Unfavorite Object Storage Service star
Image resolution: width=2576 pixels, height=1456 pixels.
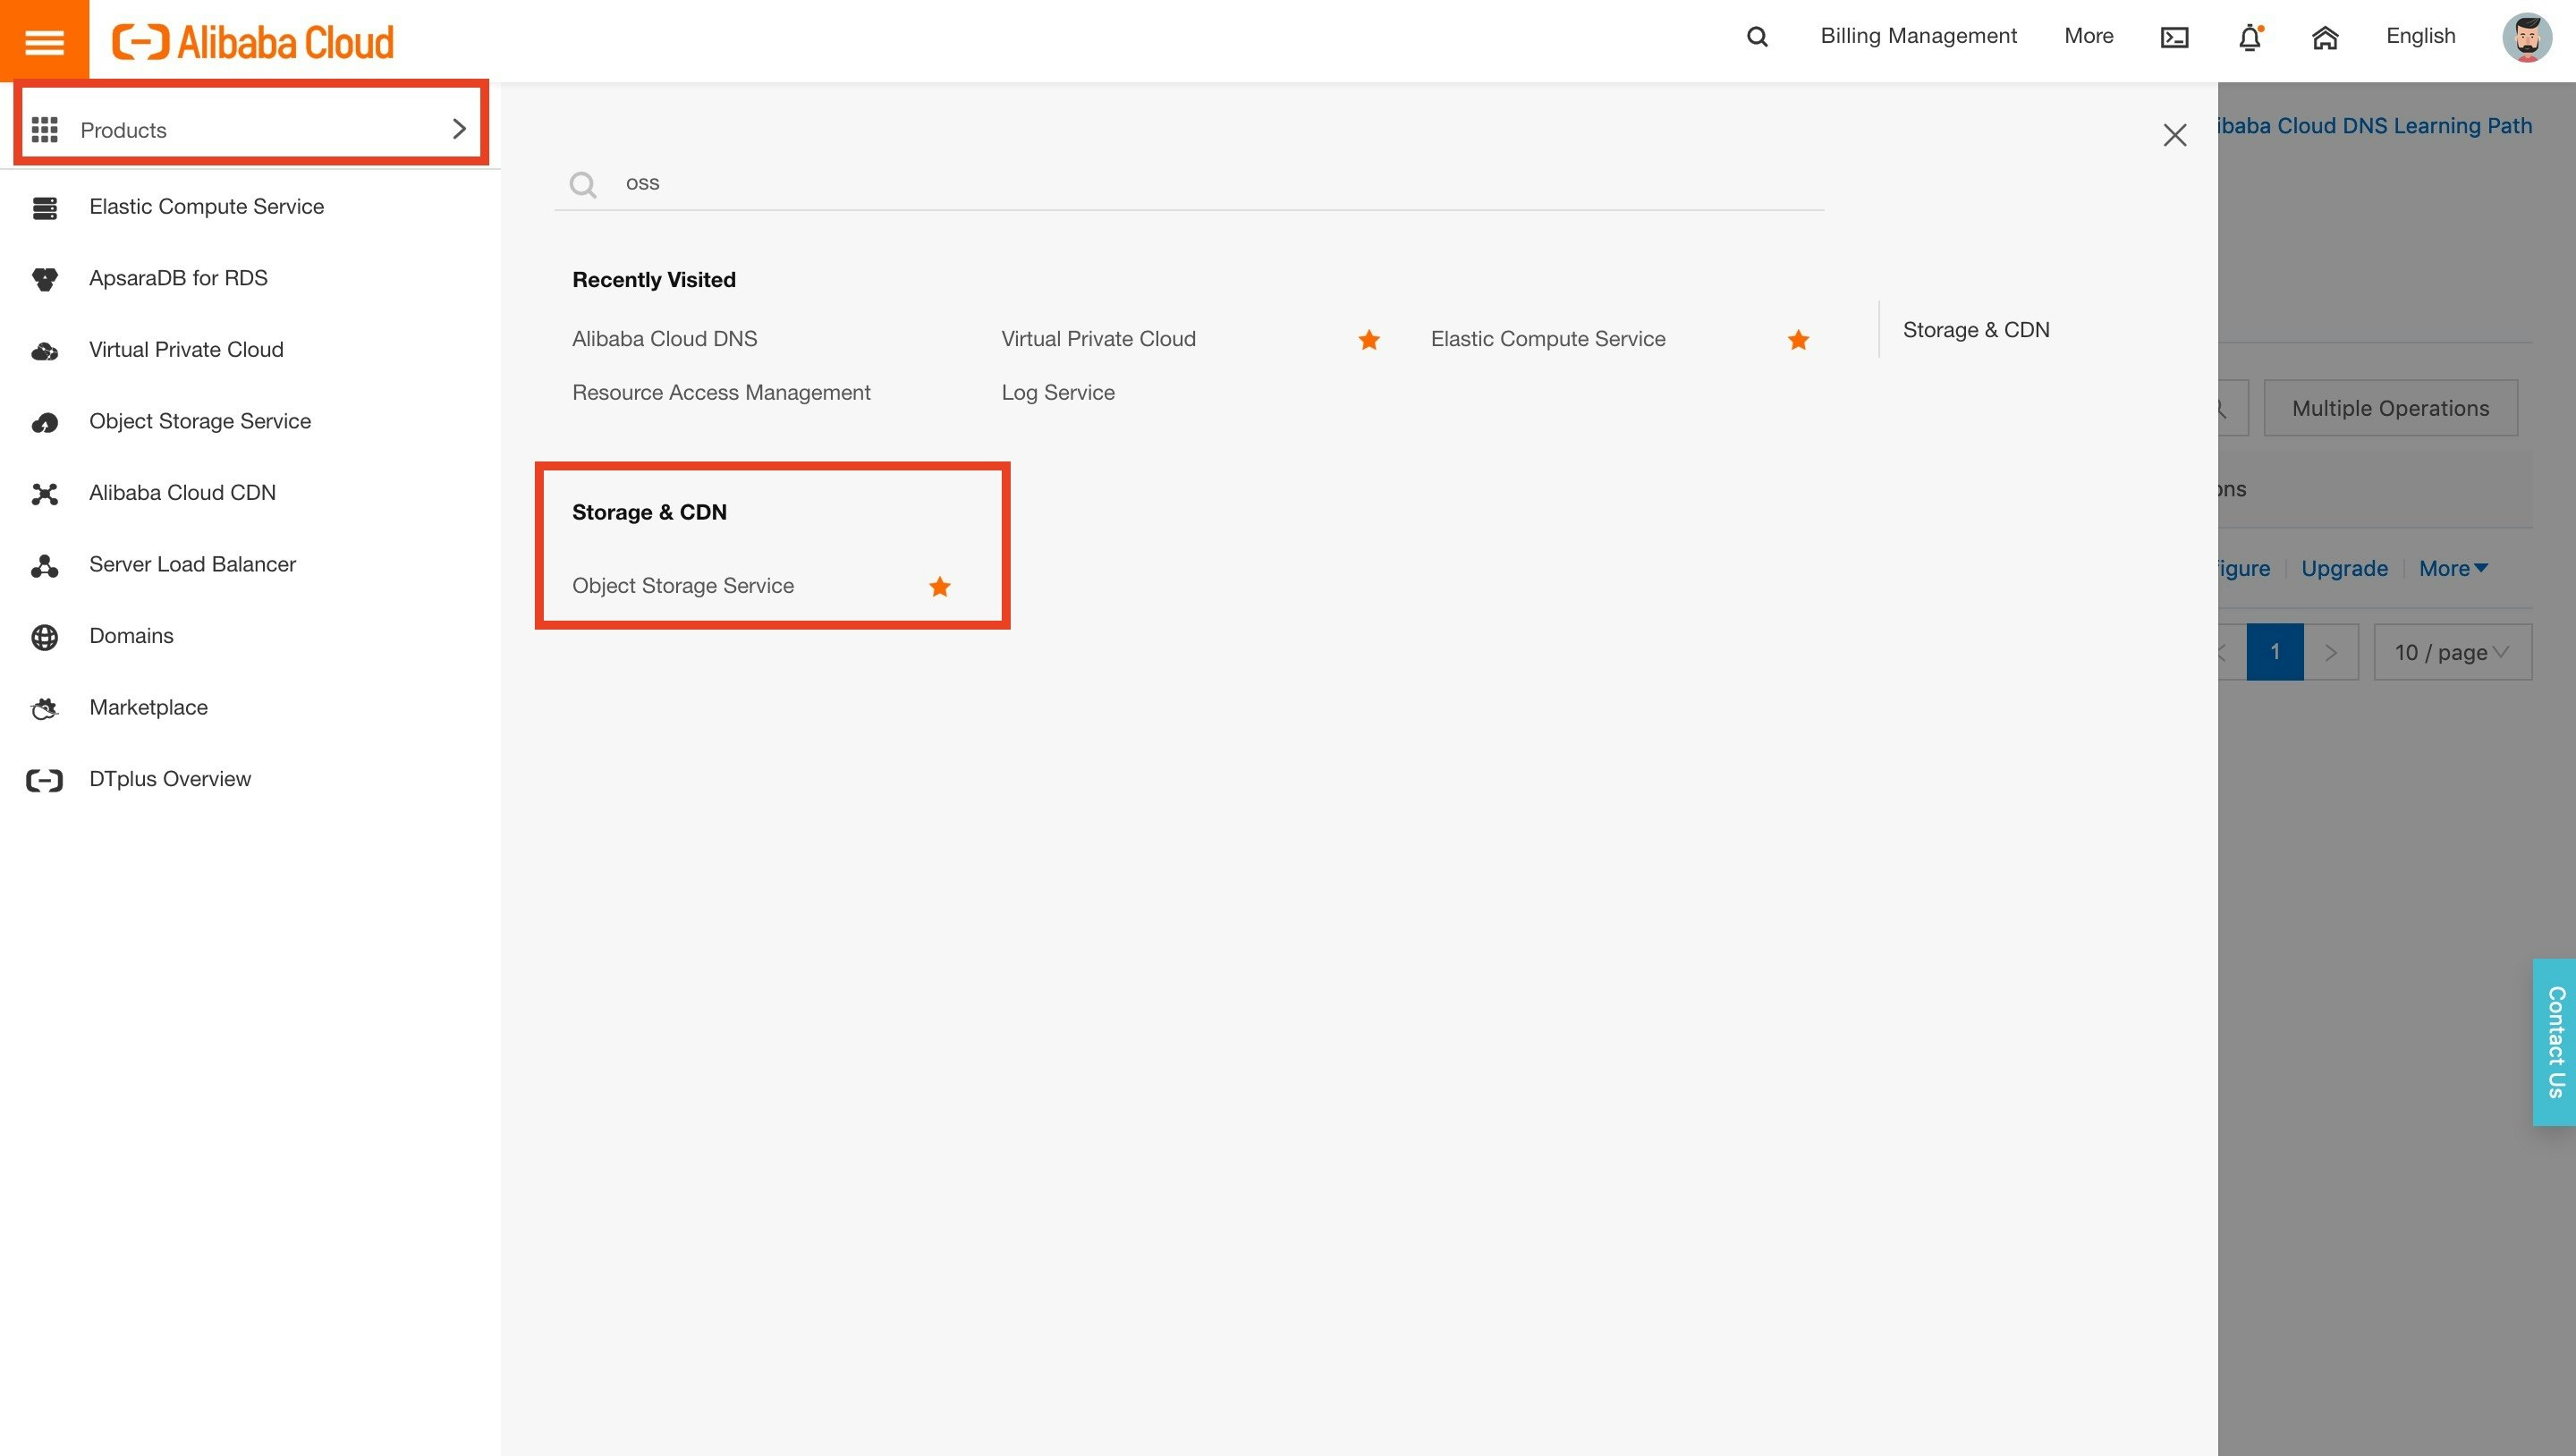coord(939,587)
